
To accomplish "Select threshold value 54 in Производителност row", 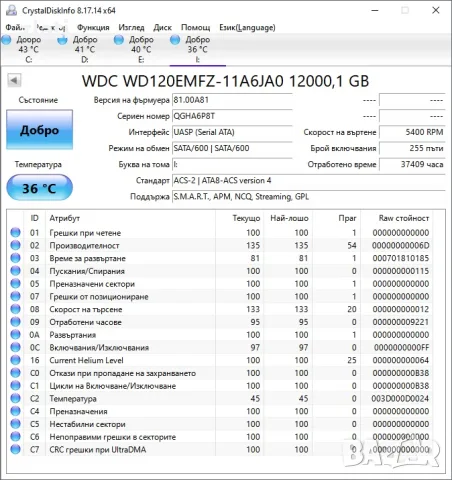I will [352, 245].
